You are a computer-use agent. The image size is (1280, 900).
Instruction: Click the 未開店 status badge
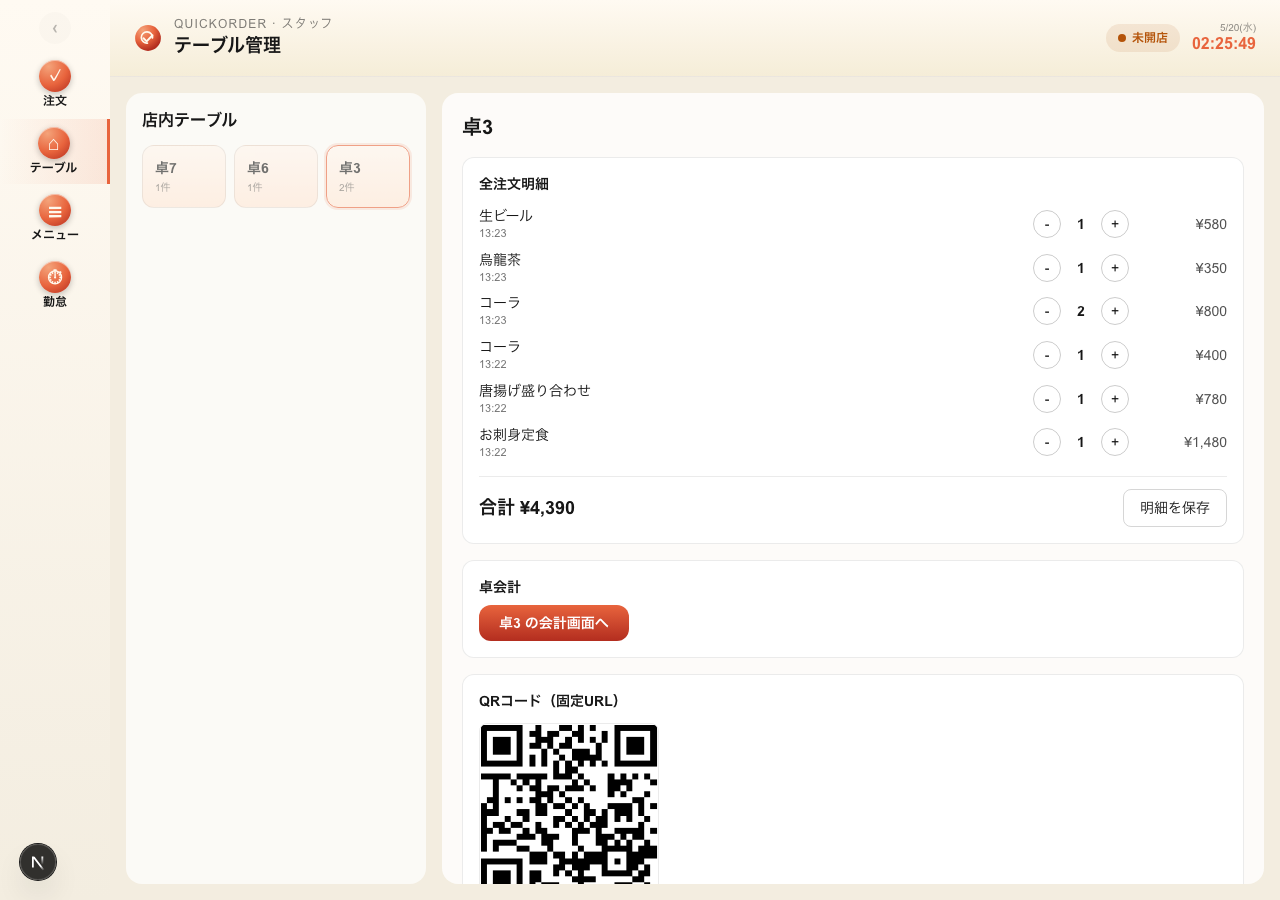[1143, 38]
